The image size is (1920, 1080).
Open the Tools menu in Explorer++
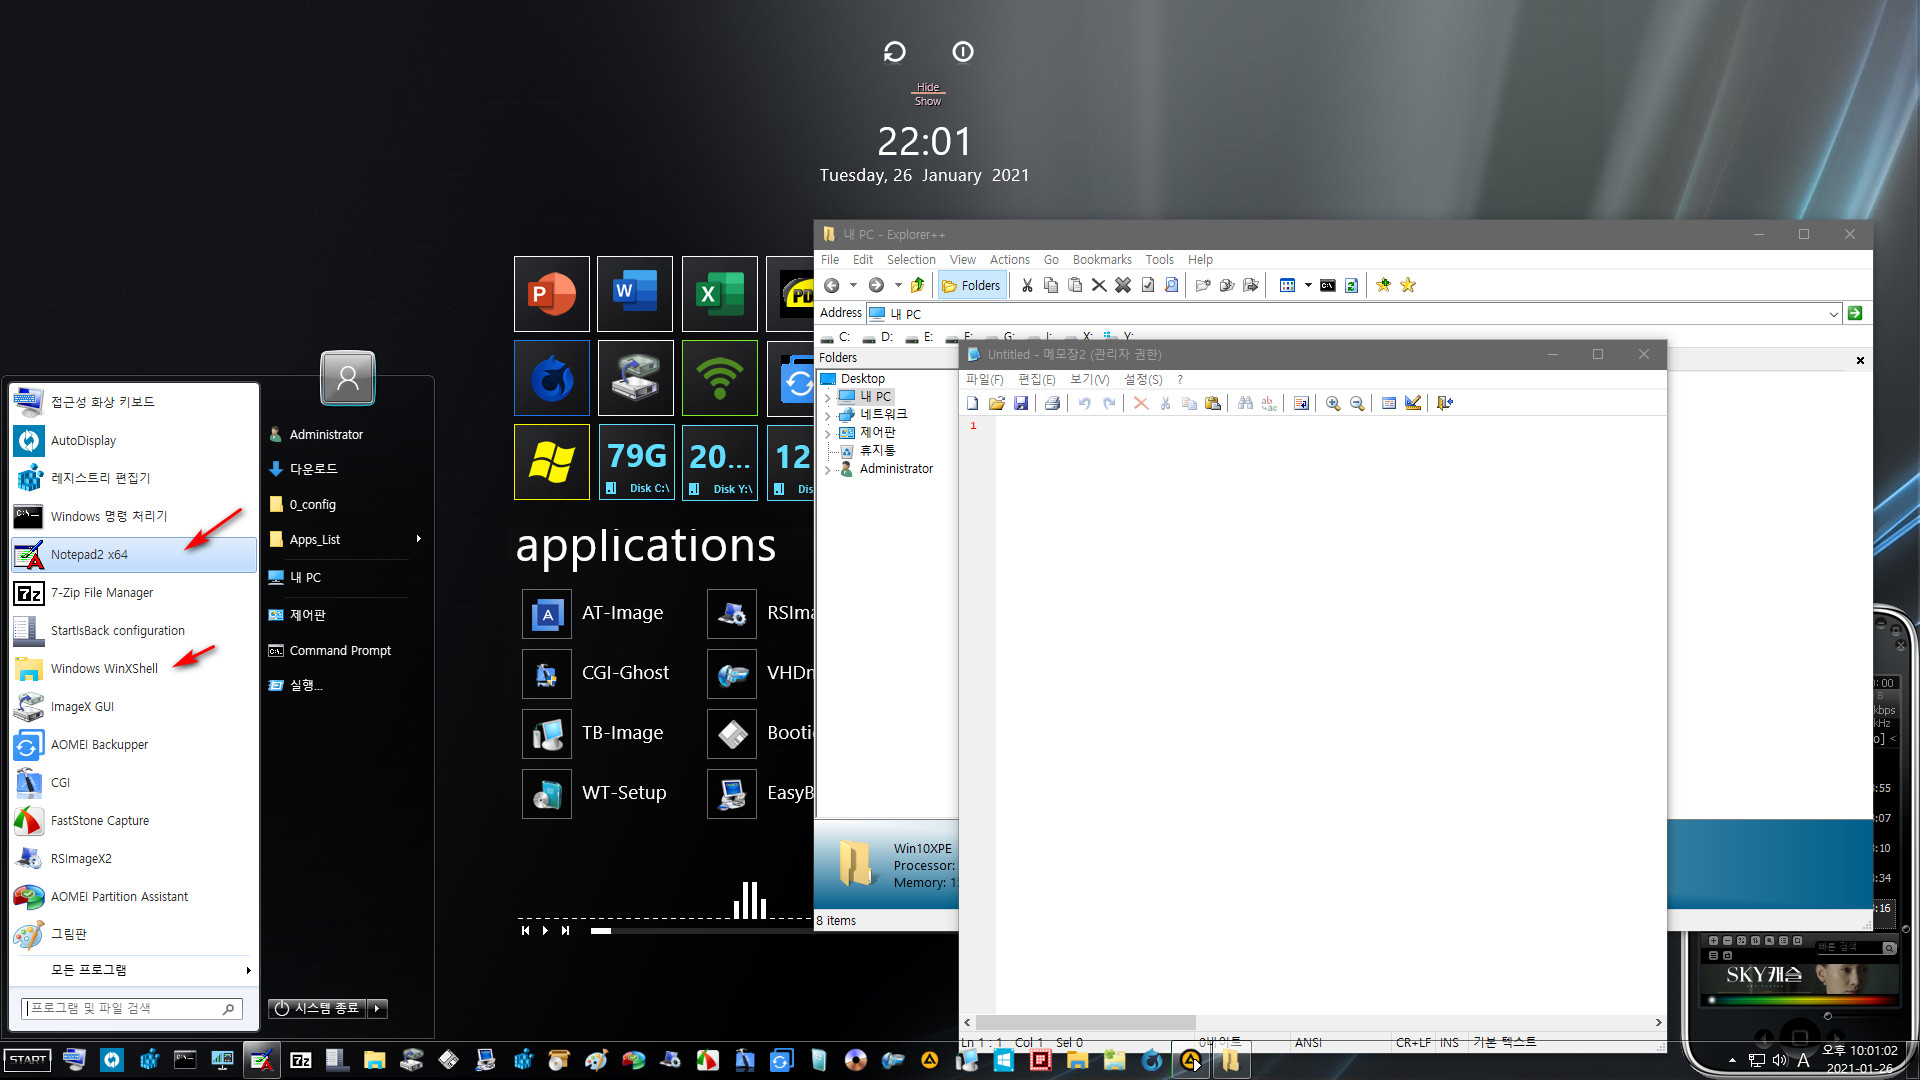[1159, 260]
